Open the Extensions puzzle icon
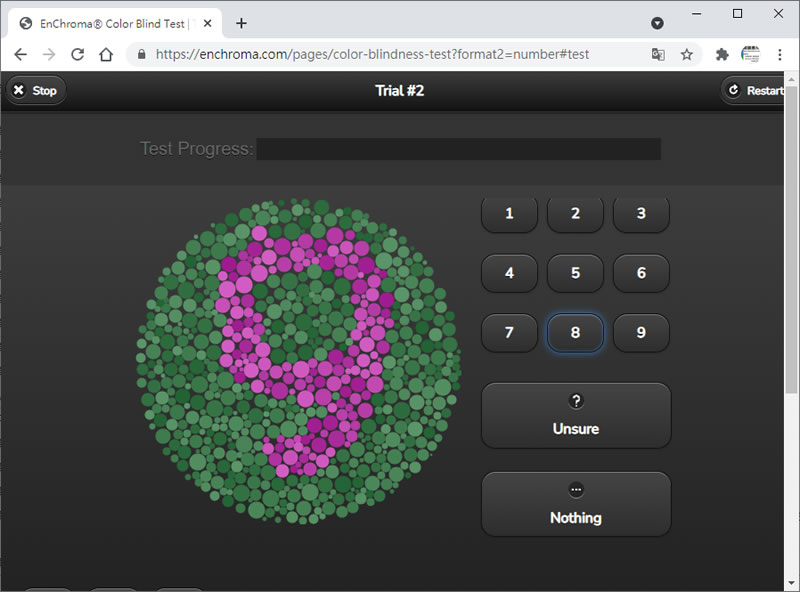 721,55
